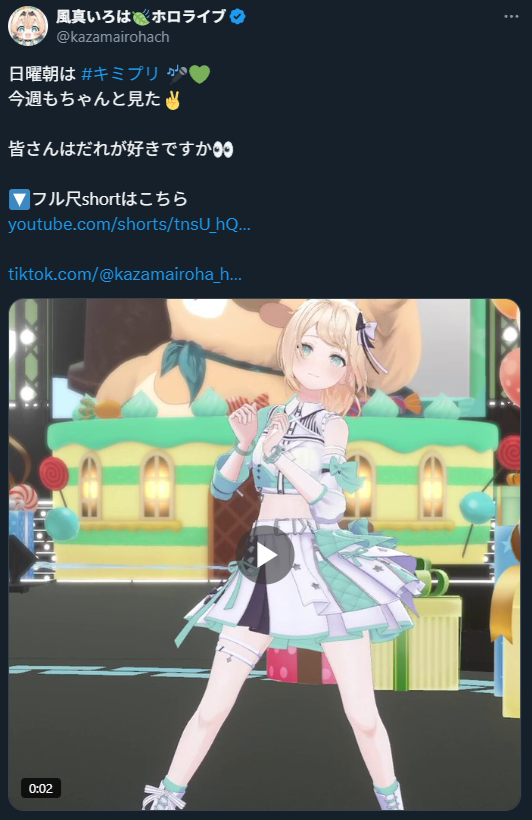This screenshot has width=532, height=820.
Task: Click the ホロライブ text in the name
Action: pyautogui.click(x=189, y=17)
